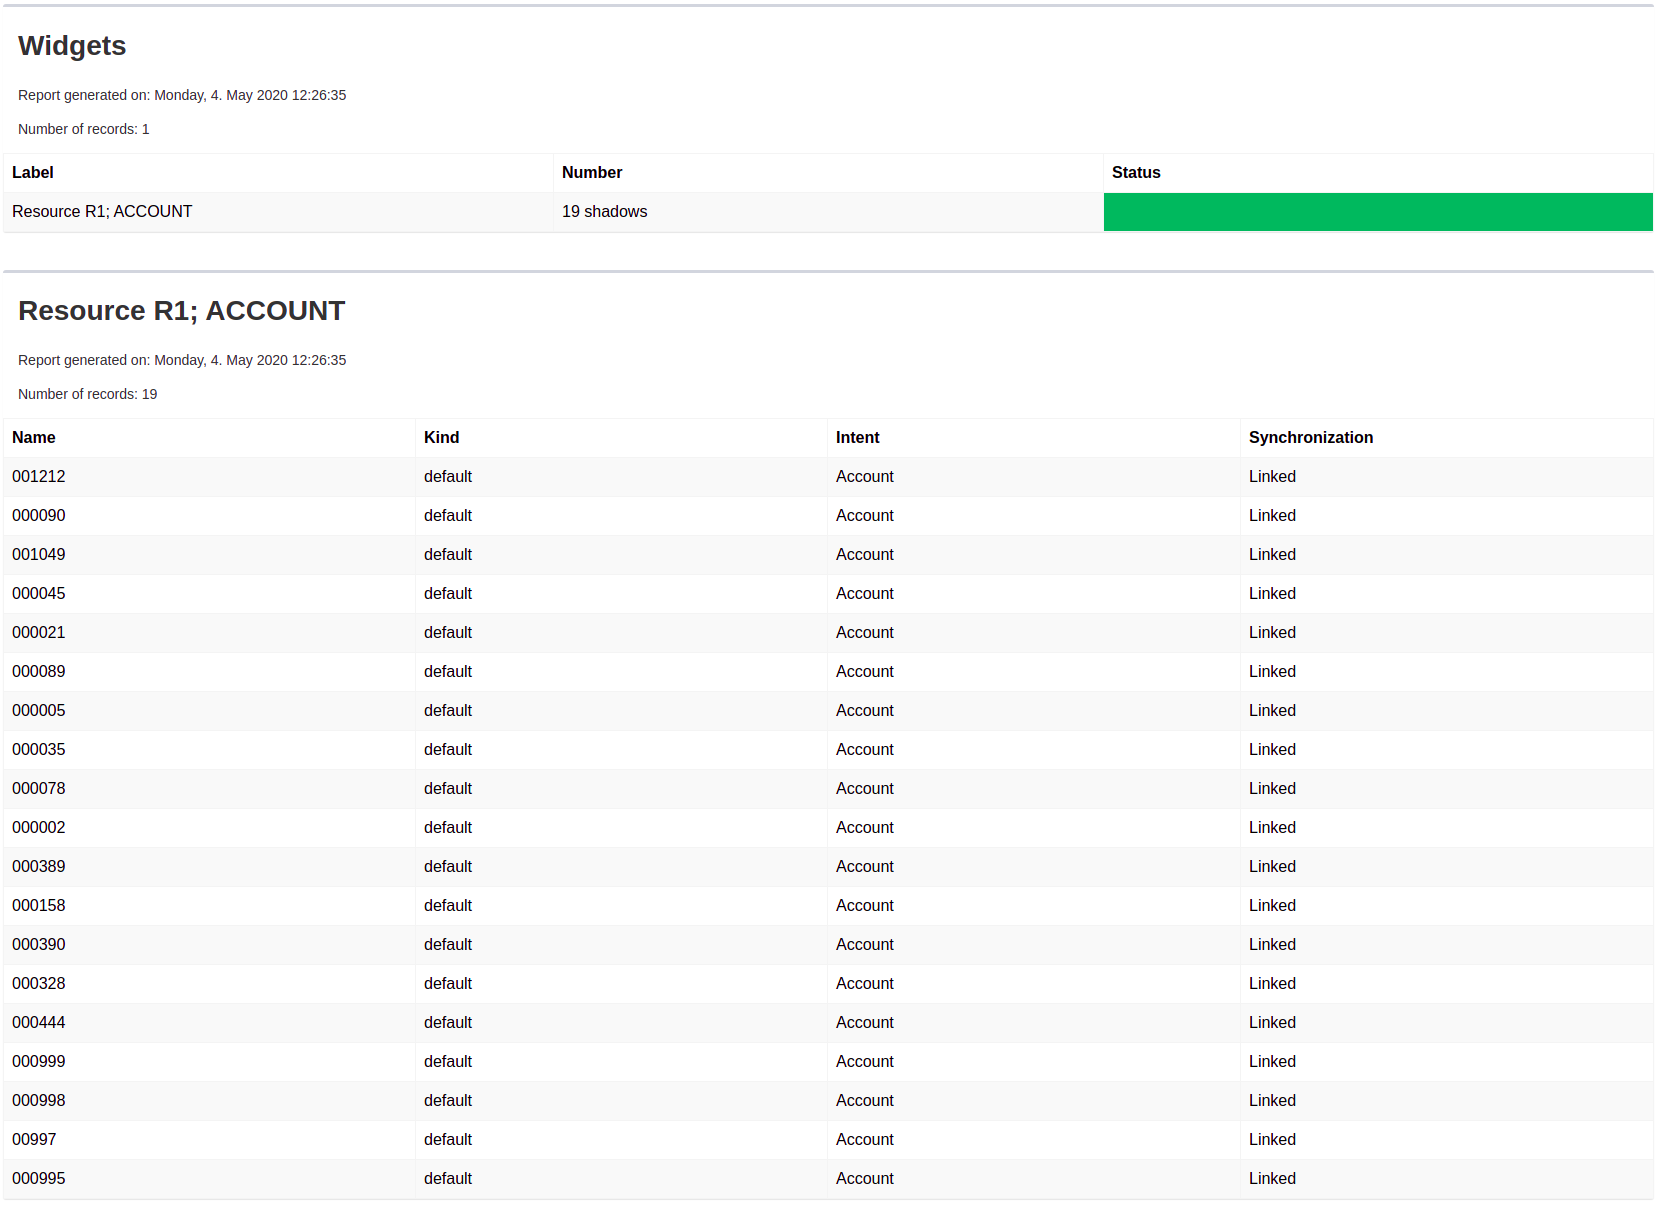Screen dimensions: 1660x1220
Task: Click the Name column header
Action: [34, 438]
